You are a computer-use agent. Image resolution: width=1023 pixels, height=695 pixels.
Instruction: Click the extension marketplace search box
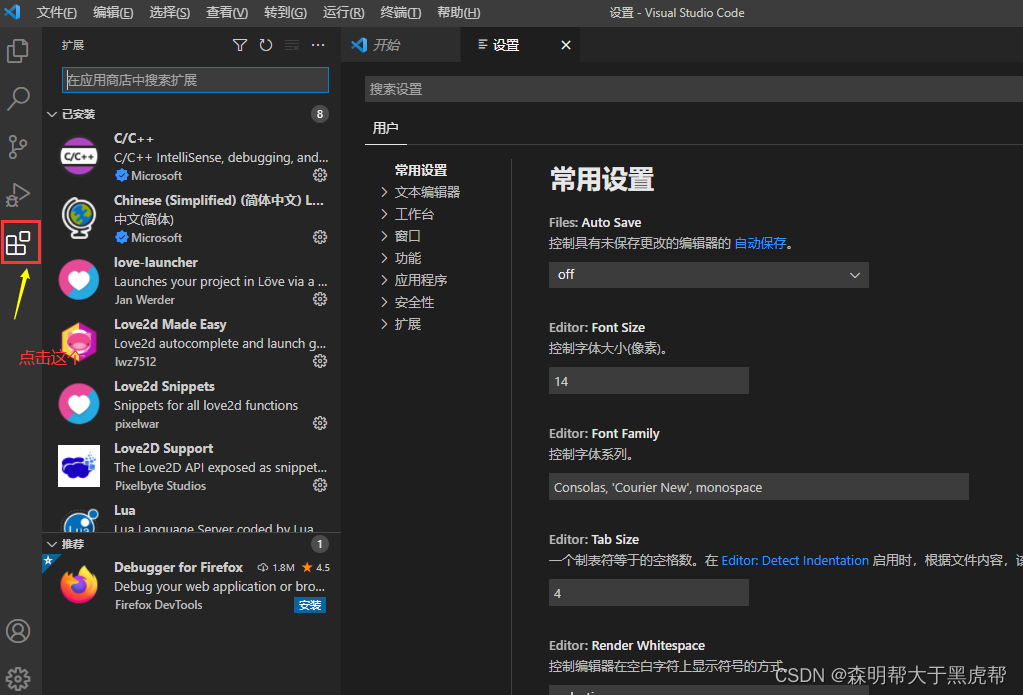tap(195, 80)
